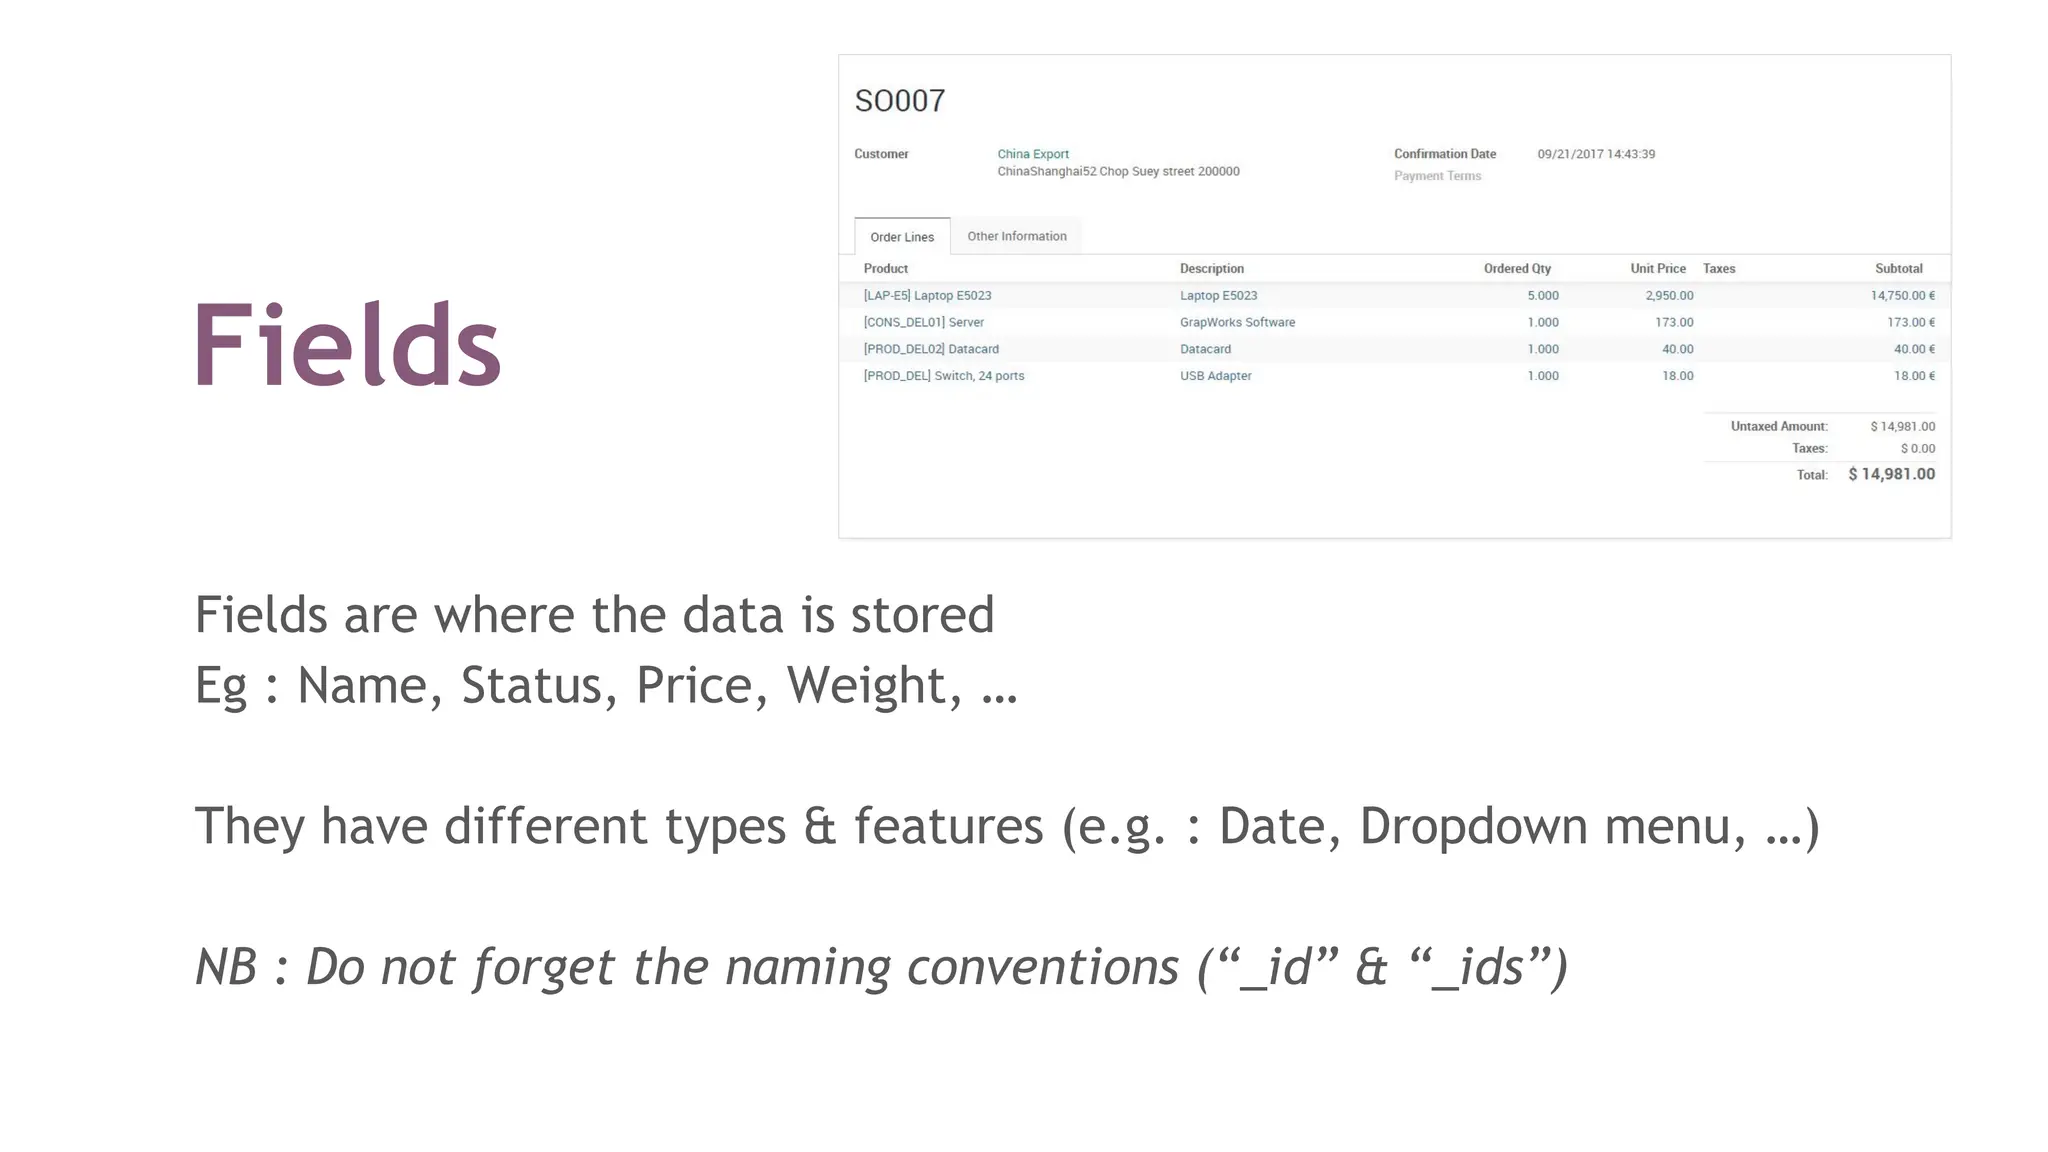Click the 14,750.00 € subtotal cell
This screenshot has width=2048, height=1152.
pyautogui.click(x=1902, y=296)
